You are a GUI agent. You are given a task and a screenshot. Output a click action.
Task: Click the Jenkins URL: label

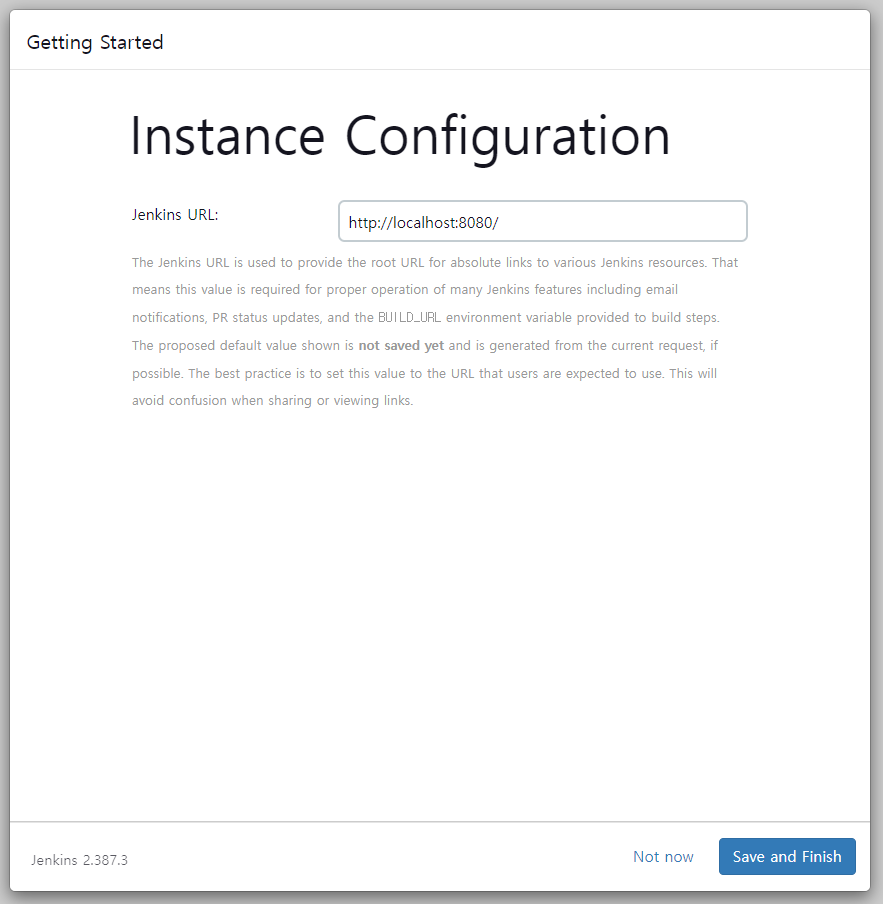pos(175,214)
